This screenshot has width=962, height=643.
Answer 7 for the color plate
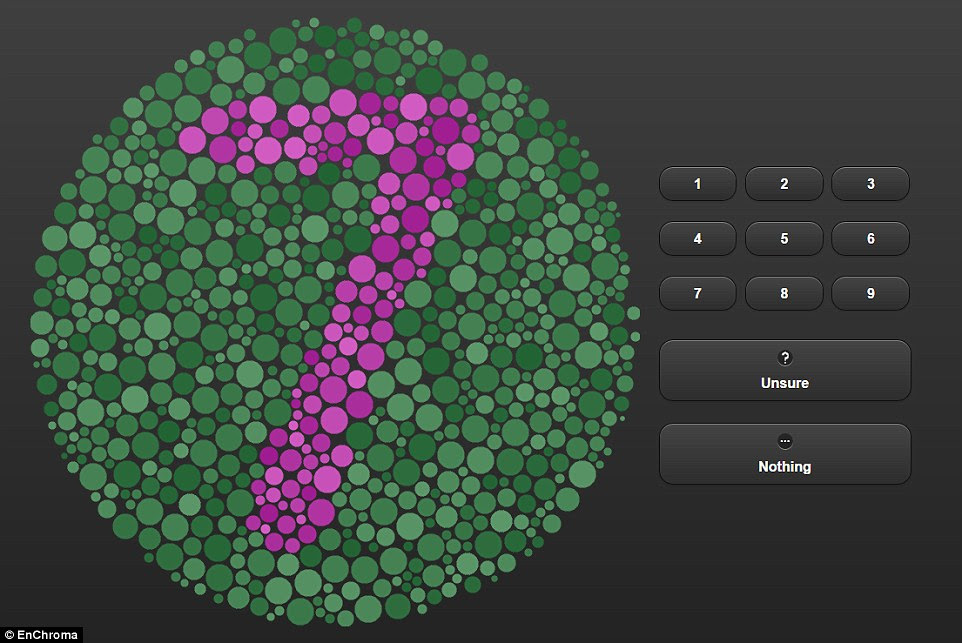pyautogui.click(x=698, y=293)
